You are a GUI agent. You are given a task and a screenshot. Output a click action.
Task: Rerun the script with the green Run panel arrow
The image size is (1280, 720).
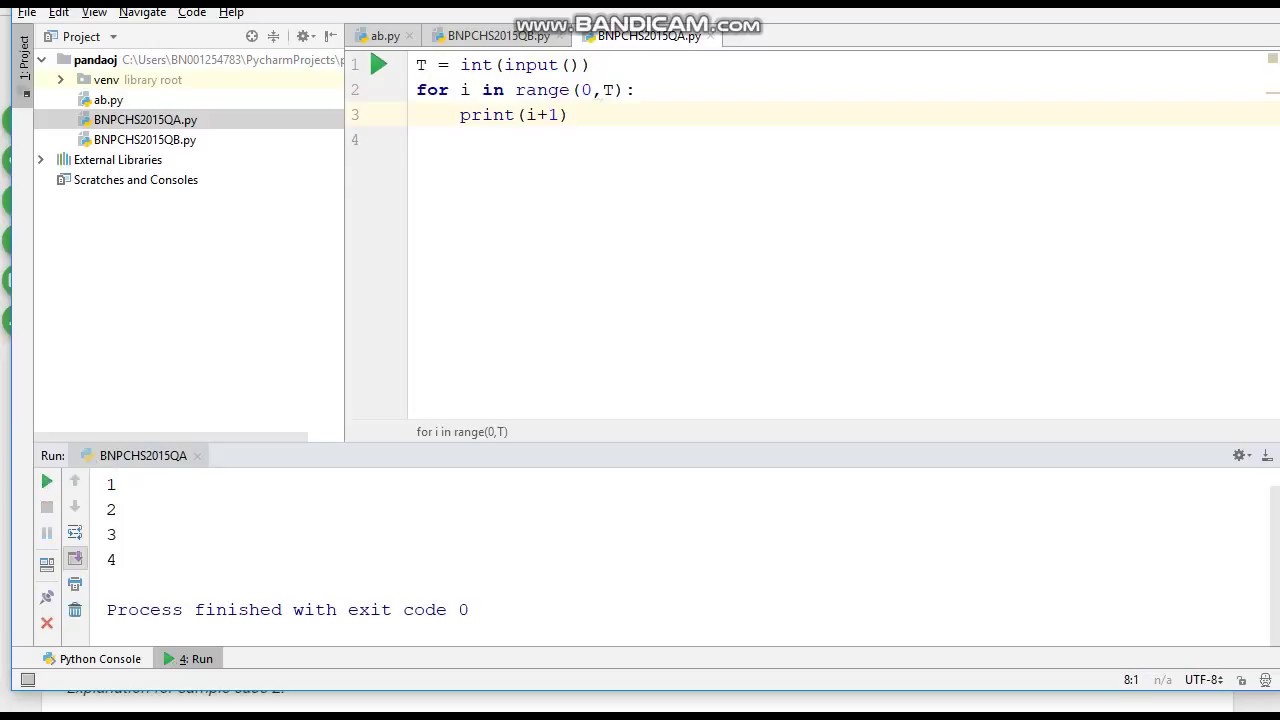(x=47, y=481)
